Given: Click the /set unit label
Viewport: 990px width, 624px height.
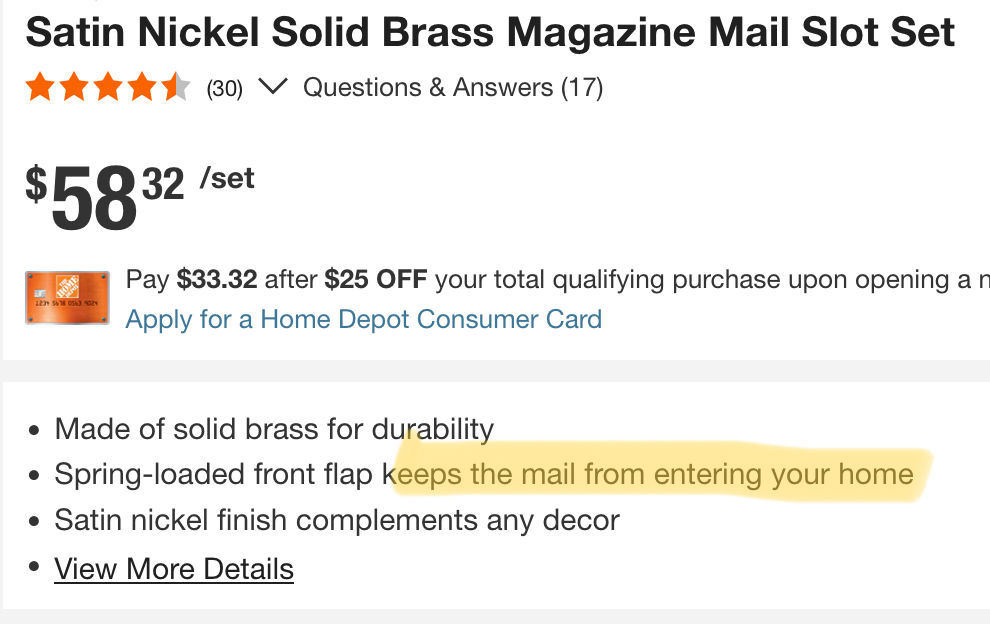Looking at the screenshot, I should click(227, 179).
